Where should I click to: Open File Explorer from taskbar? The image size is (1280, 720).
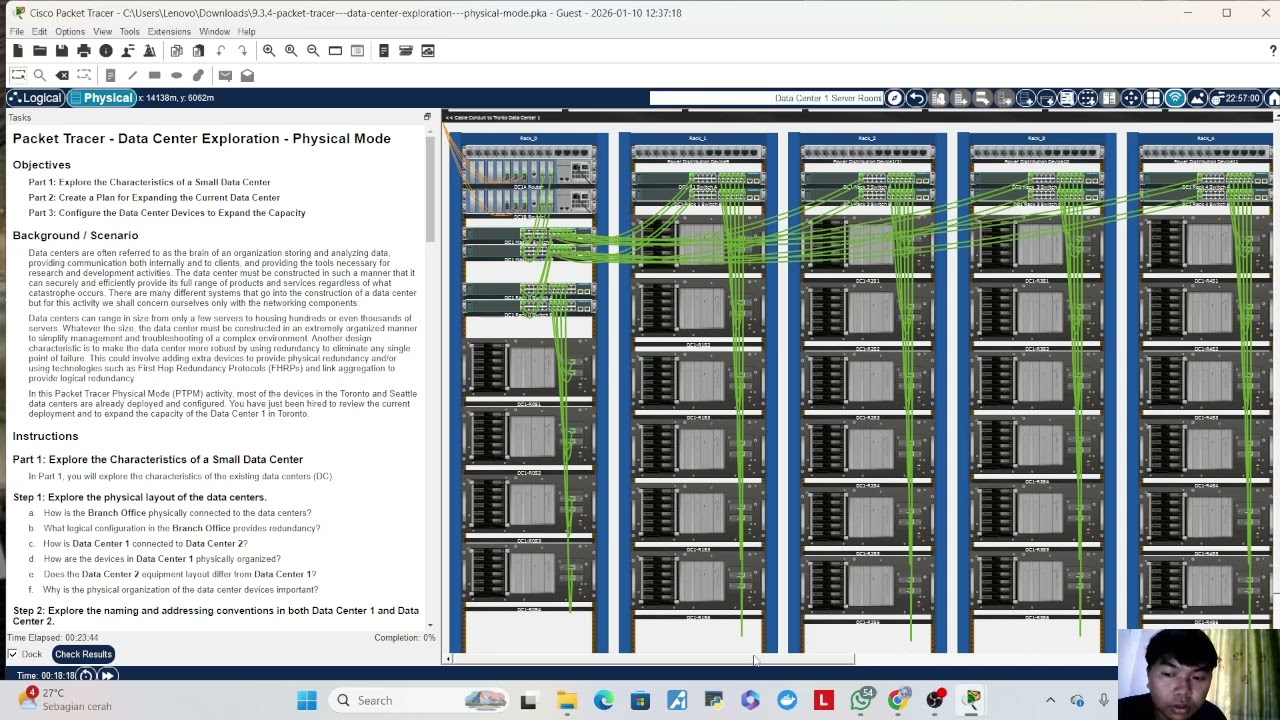(567, 701)
